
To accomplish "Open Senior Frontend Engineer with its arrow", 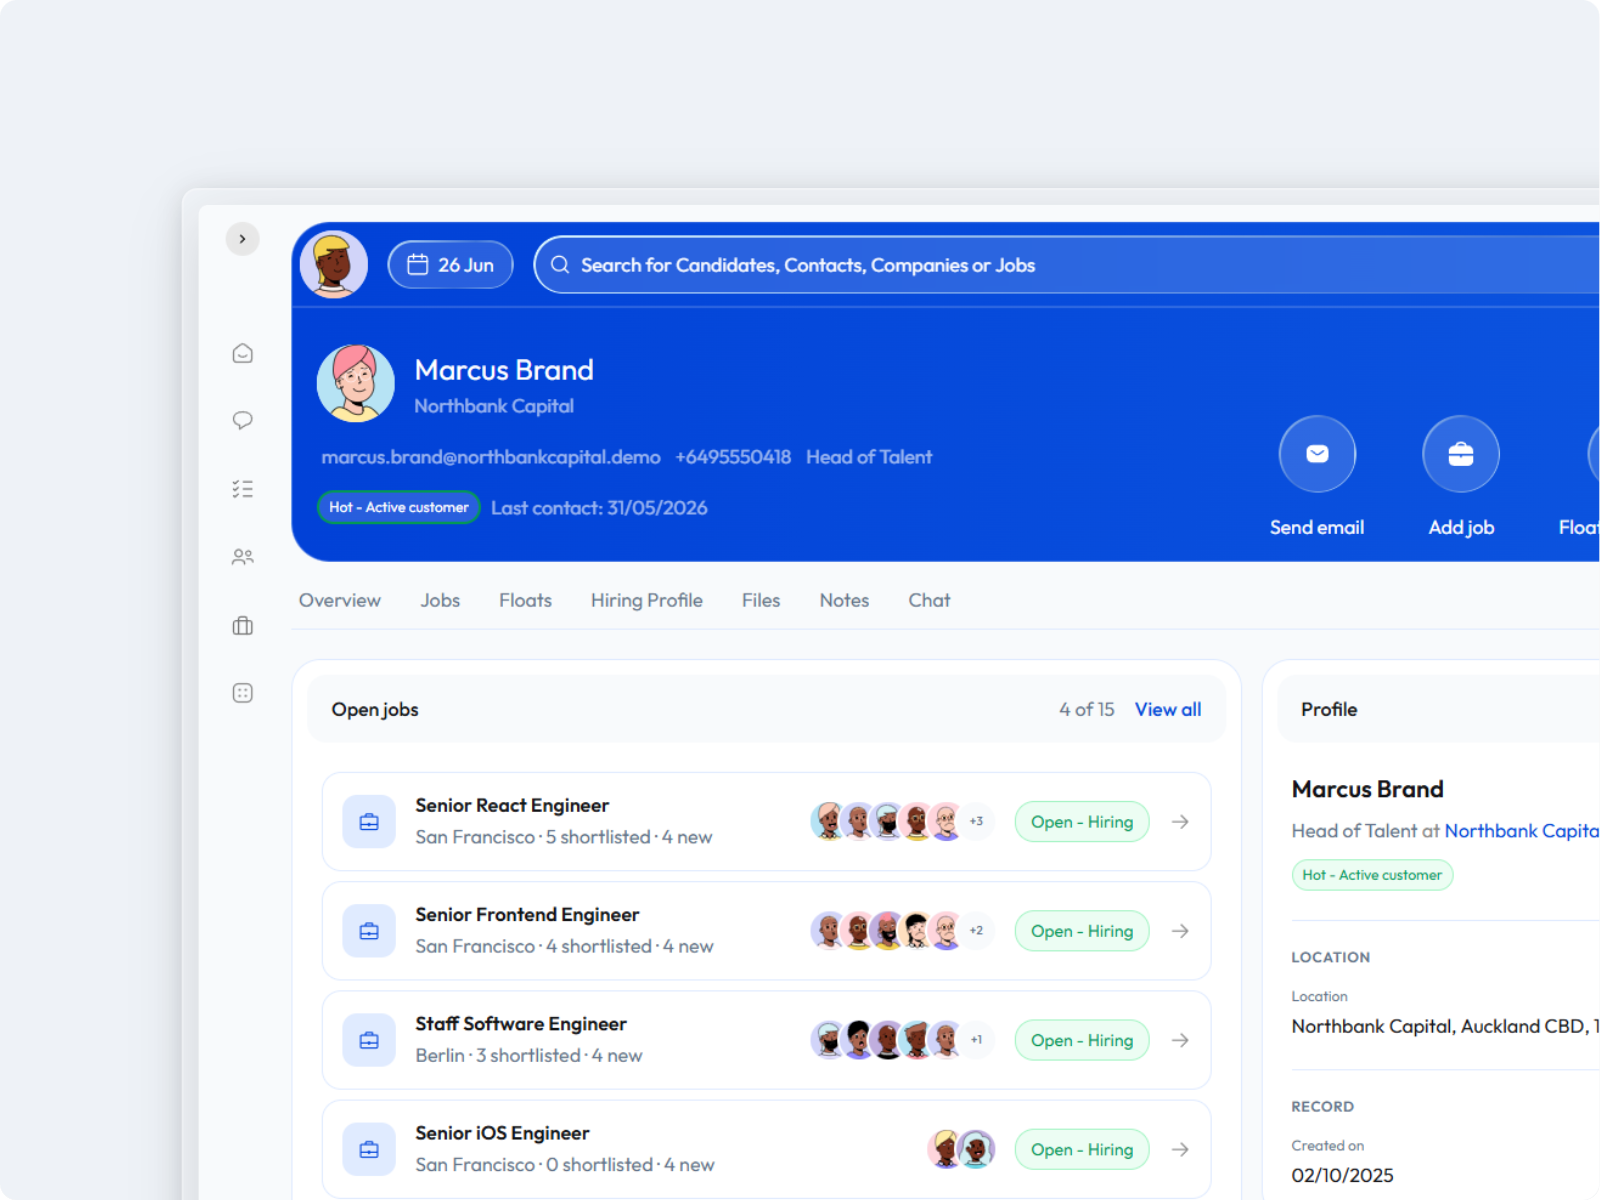I will (x=1180, y=931).
